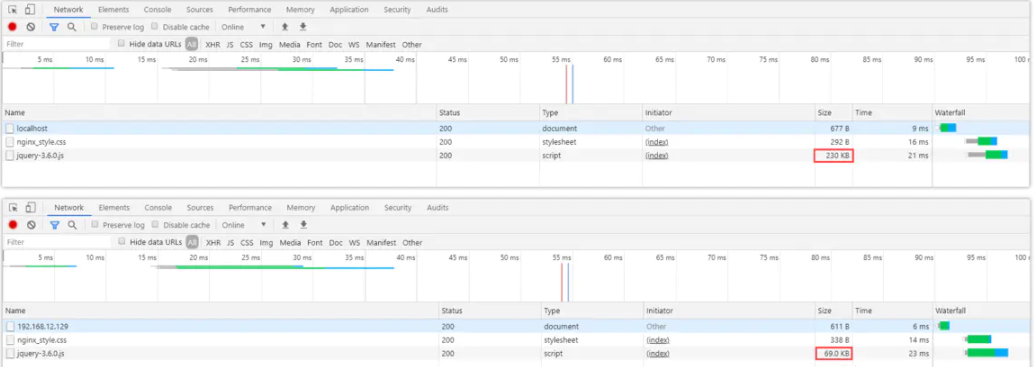Enable Preserve log checkbox in top panel
This screenshot has width=1036, height=367.
point(94,26)
